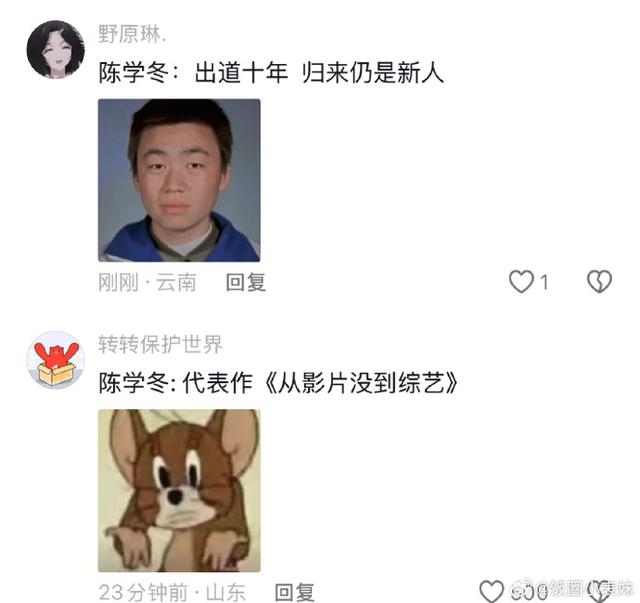The width and height of the screenshot is (640, 603).
Task: Click the 刚刚 timestamp
Action: point(118,283)
